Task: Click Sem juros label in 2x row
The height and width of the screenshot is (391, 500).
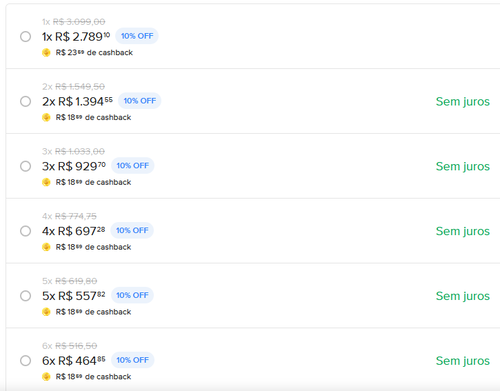Action: 463,102
